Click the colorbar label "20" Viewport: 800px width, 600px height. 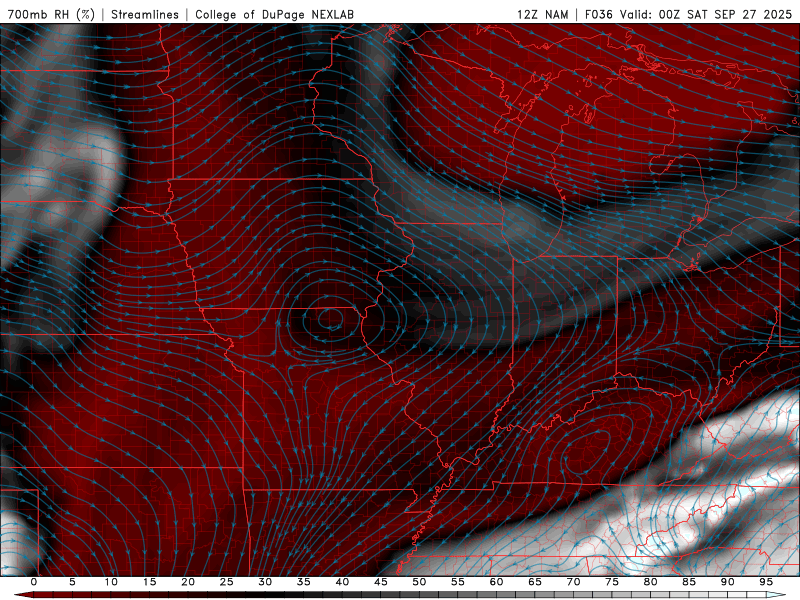point(188,582)
